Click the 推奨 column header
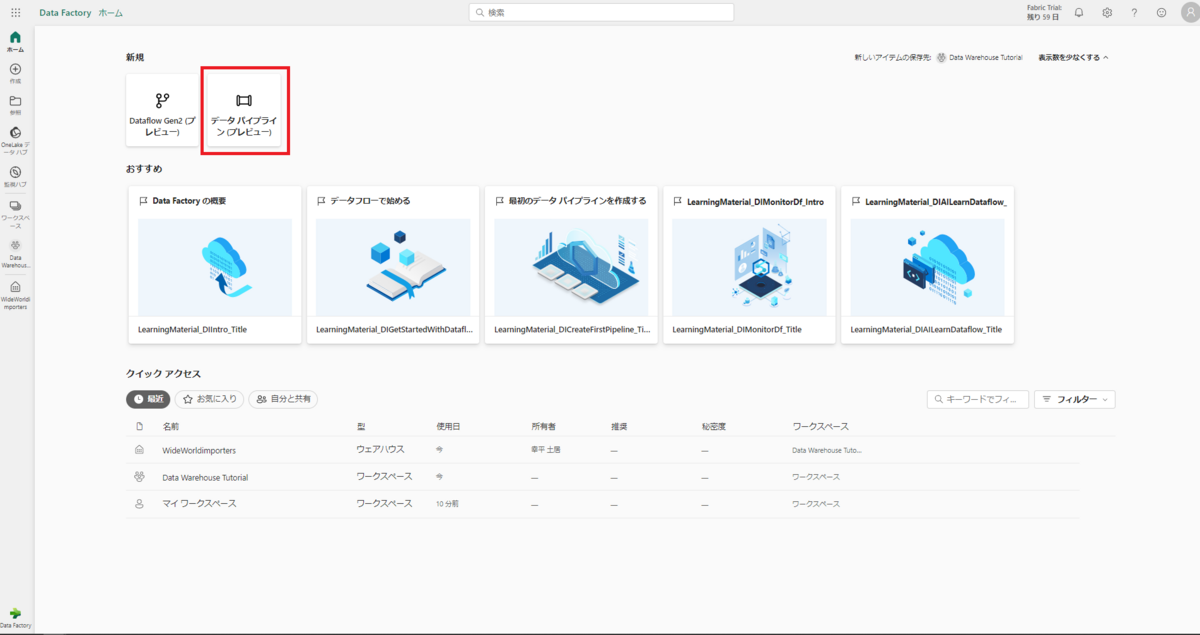Image resolution: width=1200 pixels, height=635 pixels. coord(619,426)
